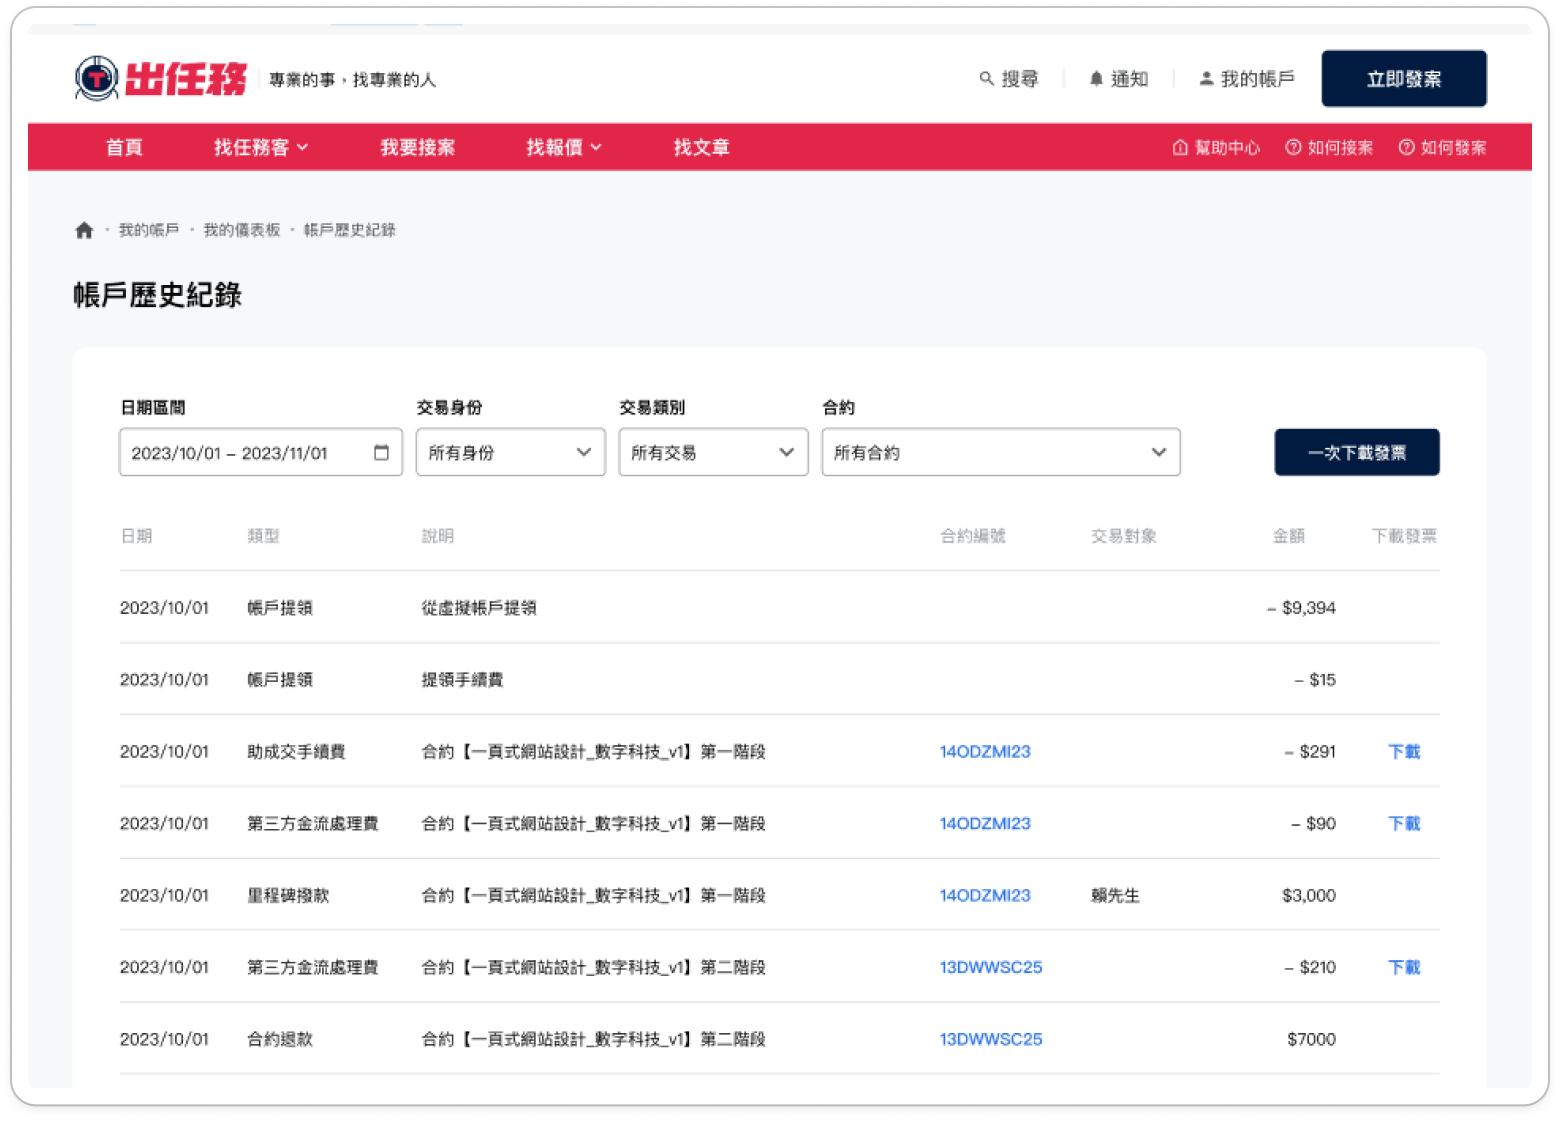
Task: Download invoice for −$210 第三方金流處理費 row
Action: 1404,968
